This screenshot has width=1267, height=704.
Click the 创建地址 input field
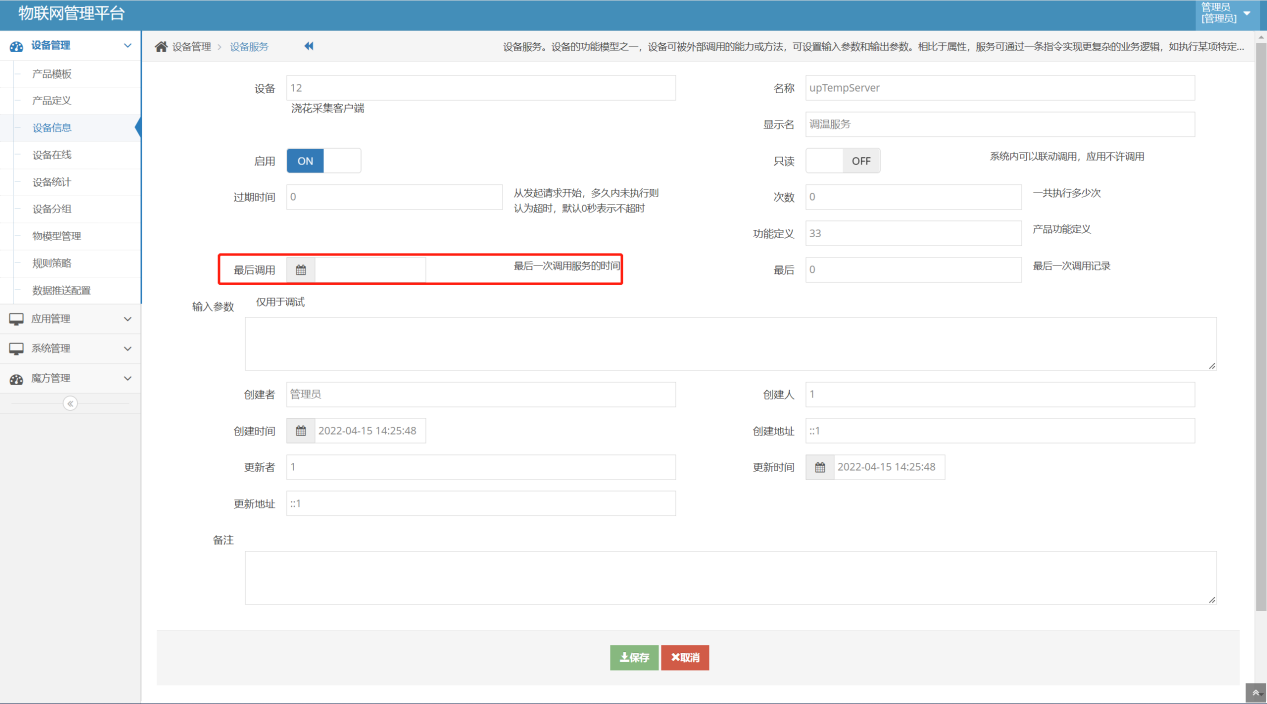click(1000, 431)
